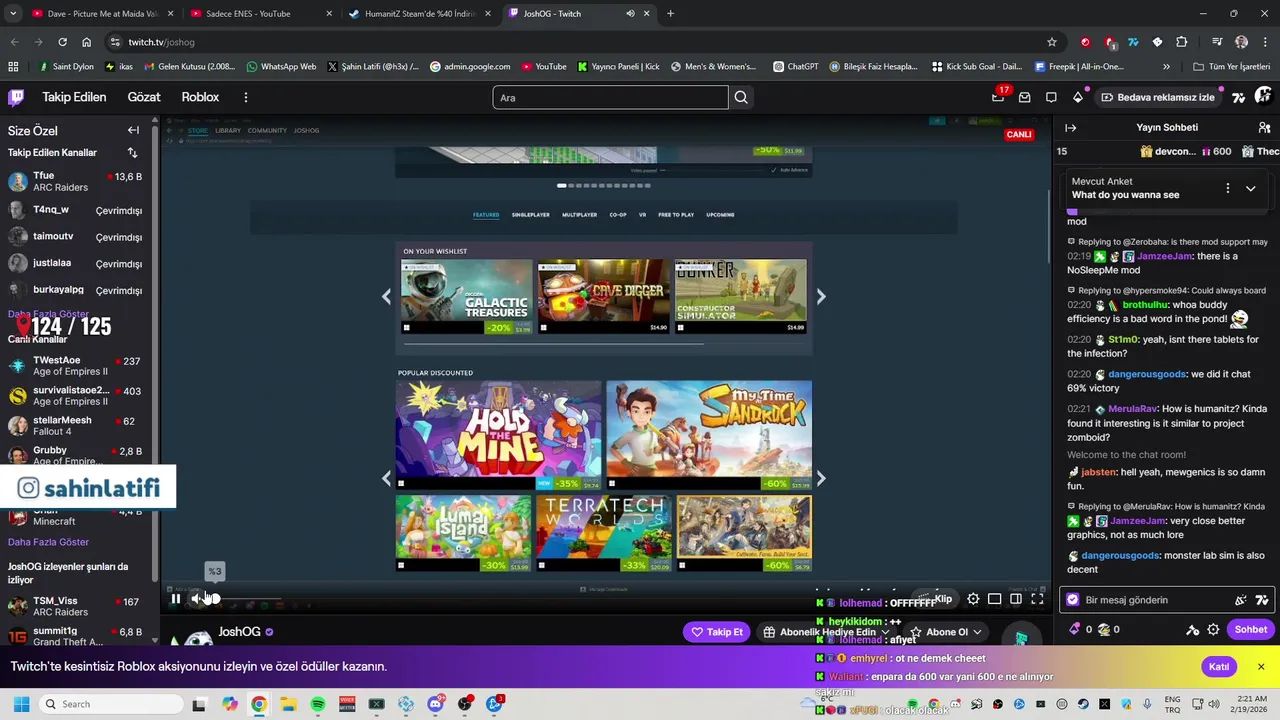This screenshot has height=720, width=1280.
Task: Open Spotify from the taskbar
Action: pyautogui.click(x=317, y=704)
